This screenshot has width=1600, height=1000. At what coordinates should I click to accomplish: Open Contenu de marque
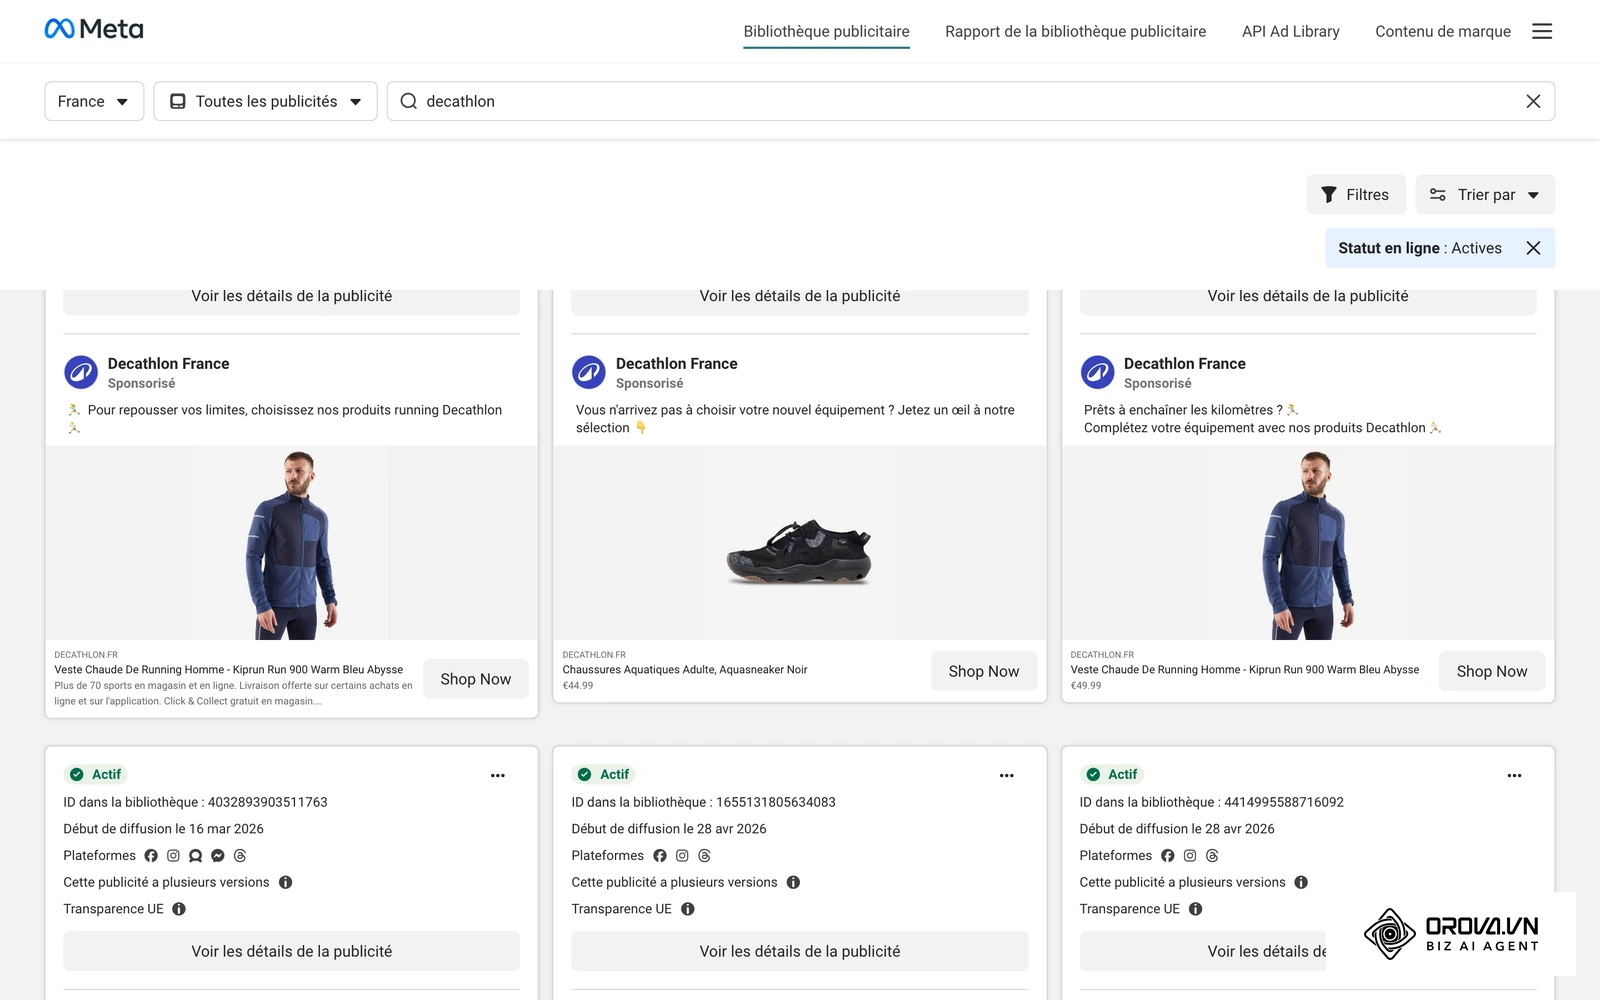pos(1442,31)
